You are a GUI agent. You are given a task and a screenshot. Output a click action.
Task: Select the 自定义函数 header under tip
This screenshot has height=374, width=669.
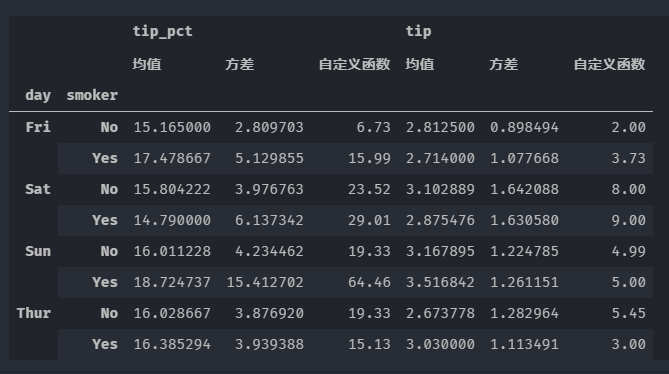610,64
